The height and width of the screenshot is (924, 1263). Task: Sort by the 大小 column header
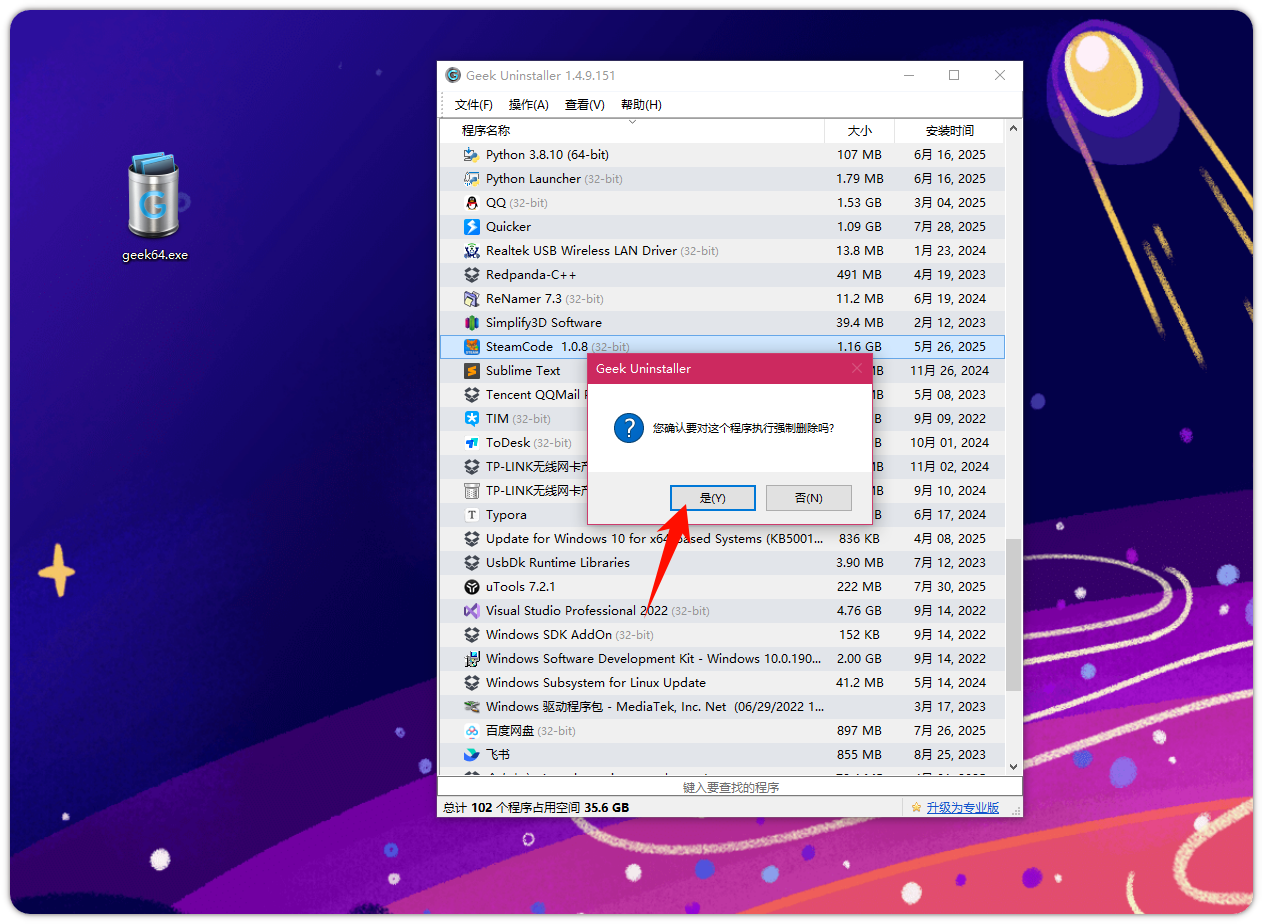[x=859, y=131]
